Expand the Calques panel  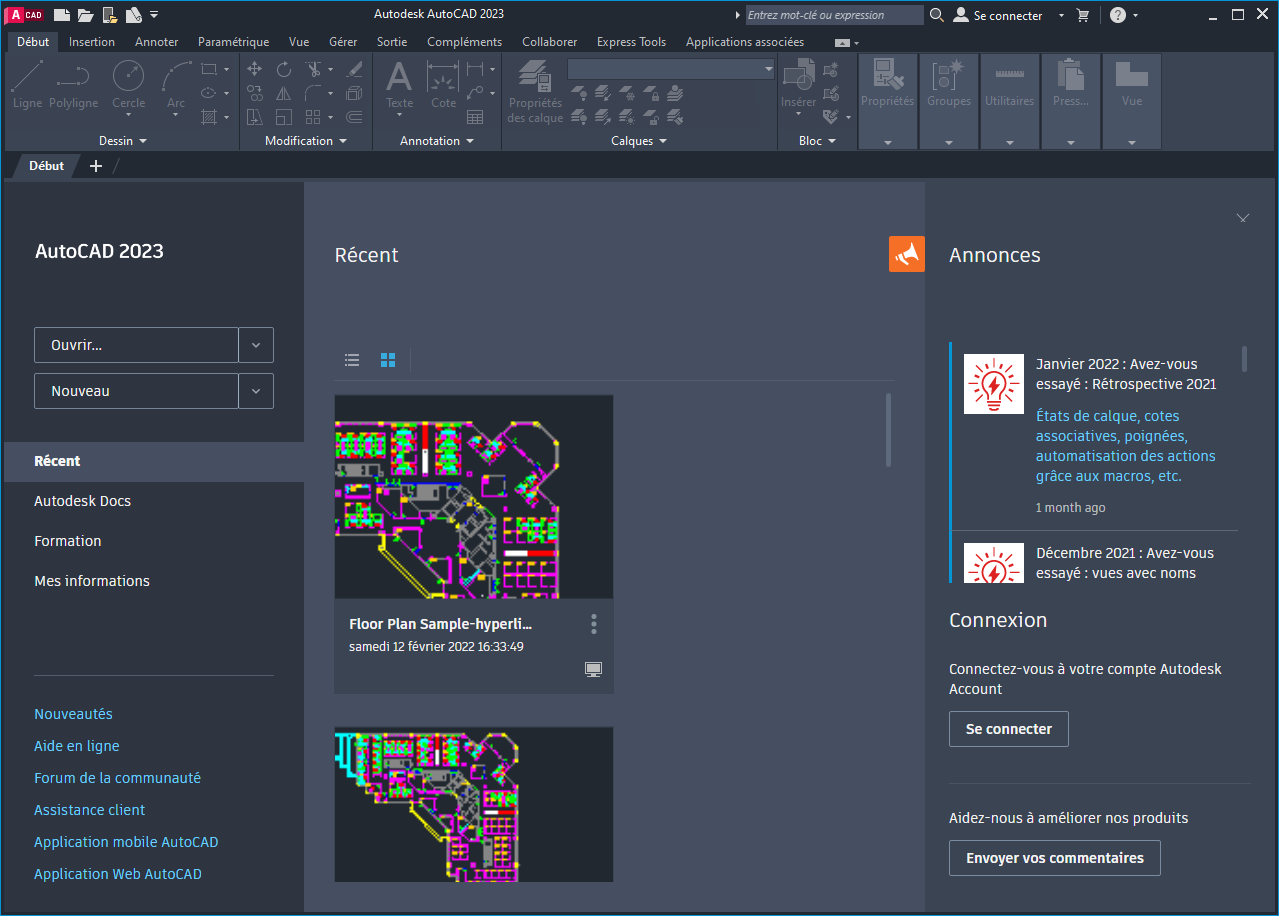tap(639, 141)
